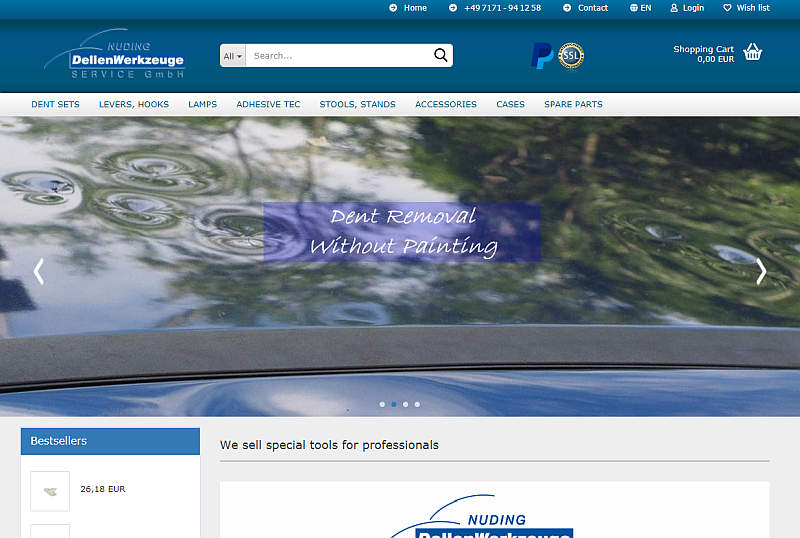The width and height of the screenshot is (800, 538).
Task: Open the Contact link
Action: [x=593, y=8]
